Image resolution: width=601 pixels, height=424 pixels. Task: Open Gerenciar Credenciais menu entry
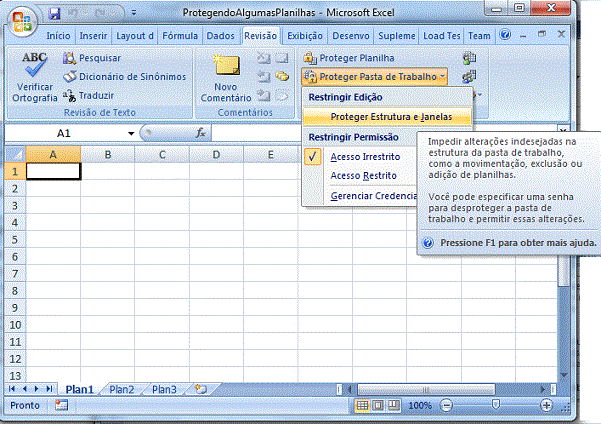[374, 196]
